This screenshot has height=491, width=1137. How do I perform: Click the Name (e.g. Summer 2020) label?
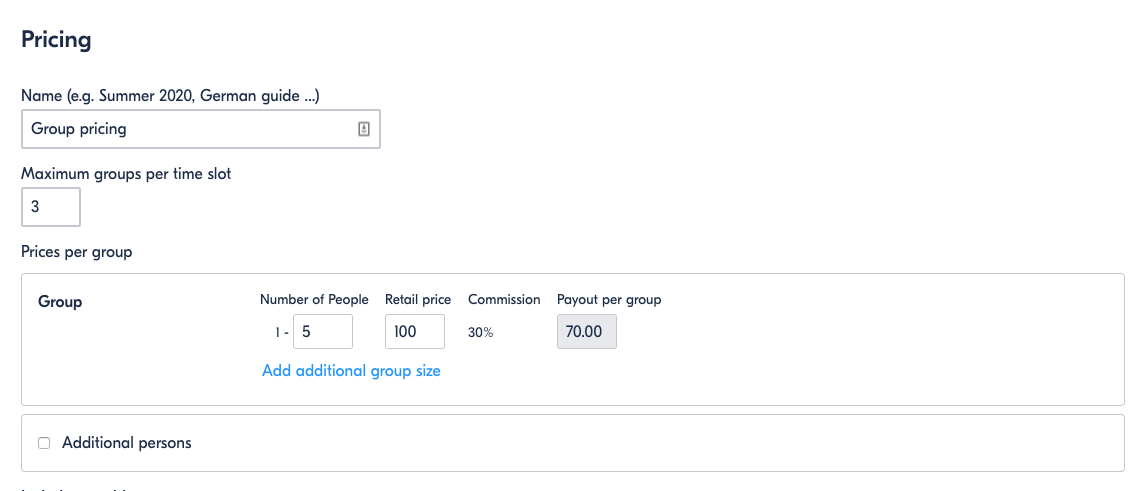coord(170,95)
